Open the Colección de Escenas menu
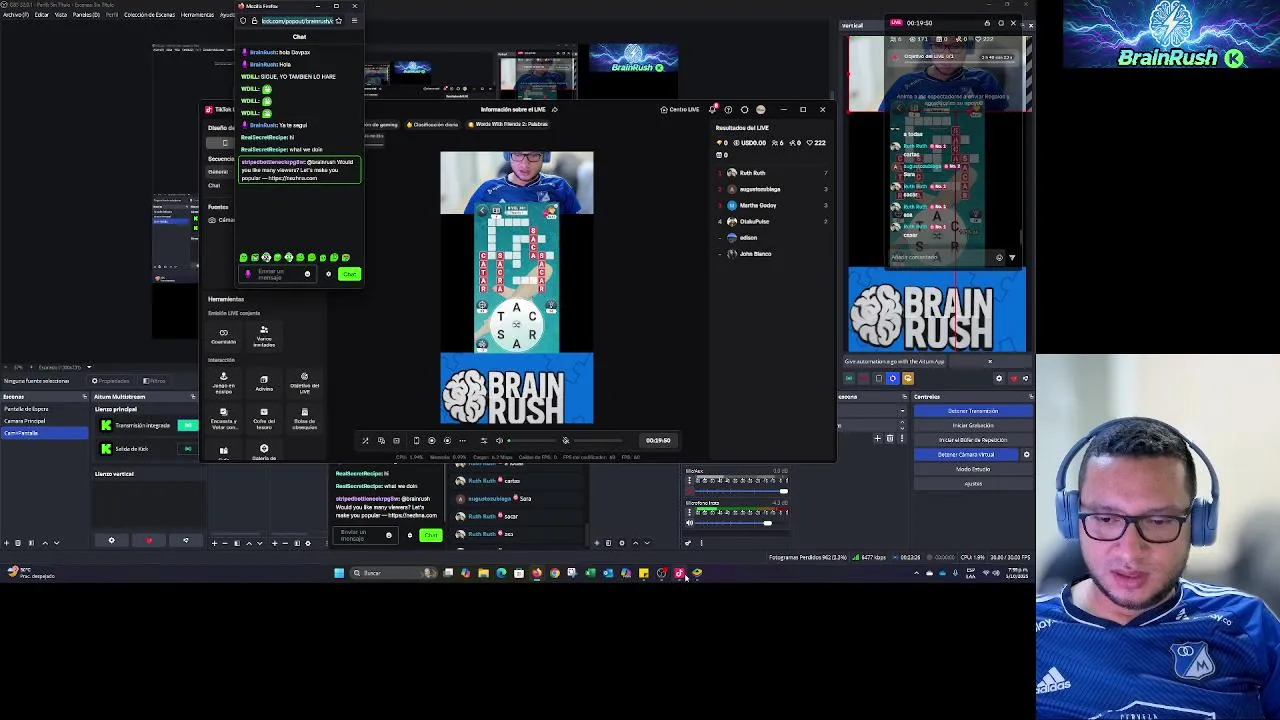This screenshot has height=720, width=1280. click(x=148, y=14)
